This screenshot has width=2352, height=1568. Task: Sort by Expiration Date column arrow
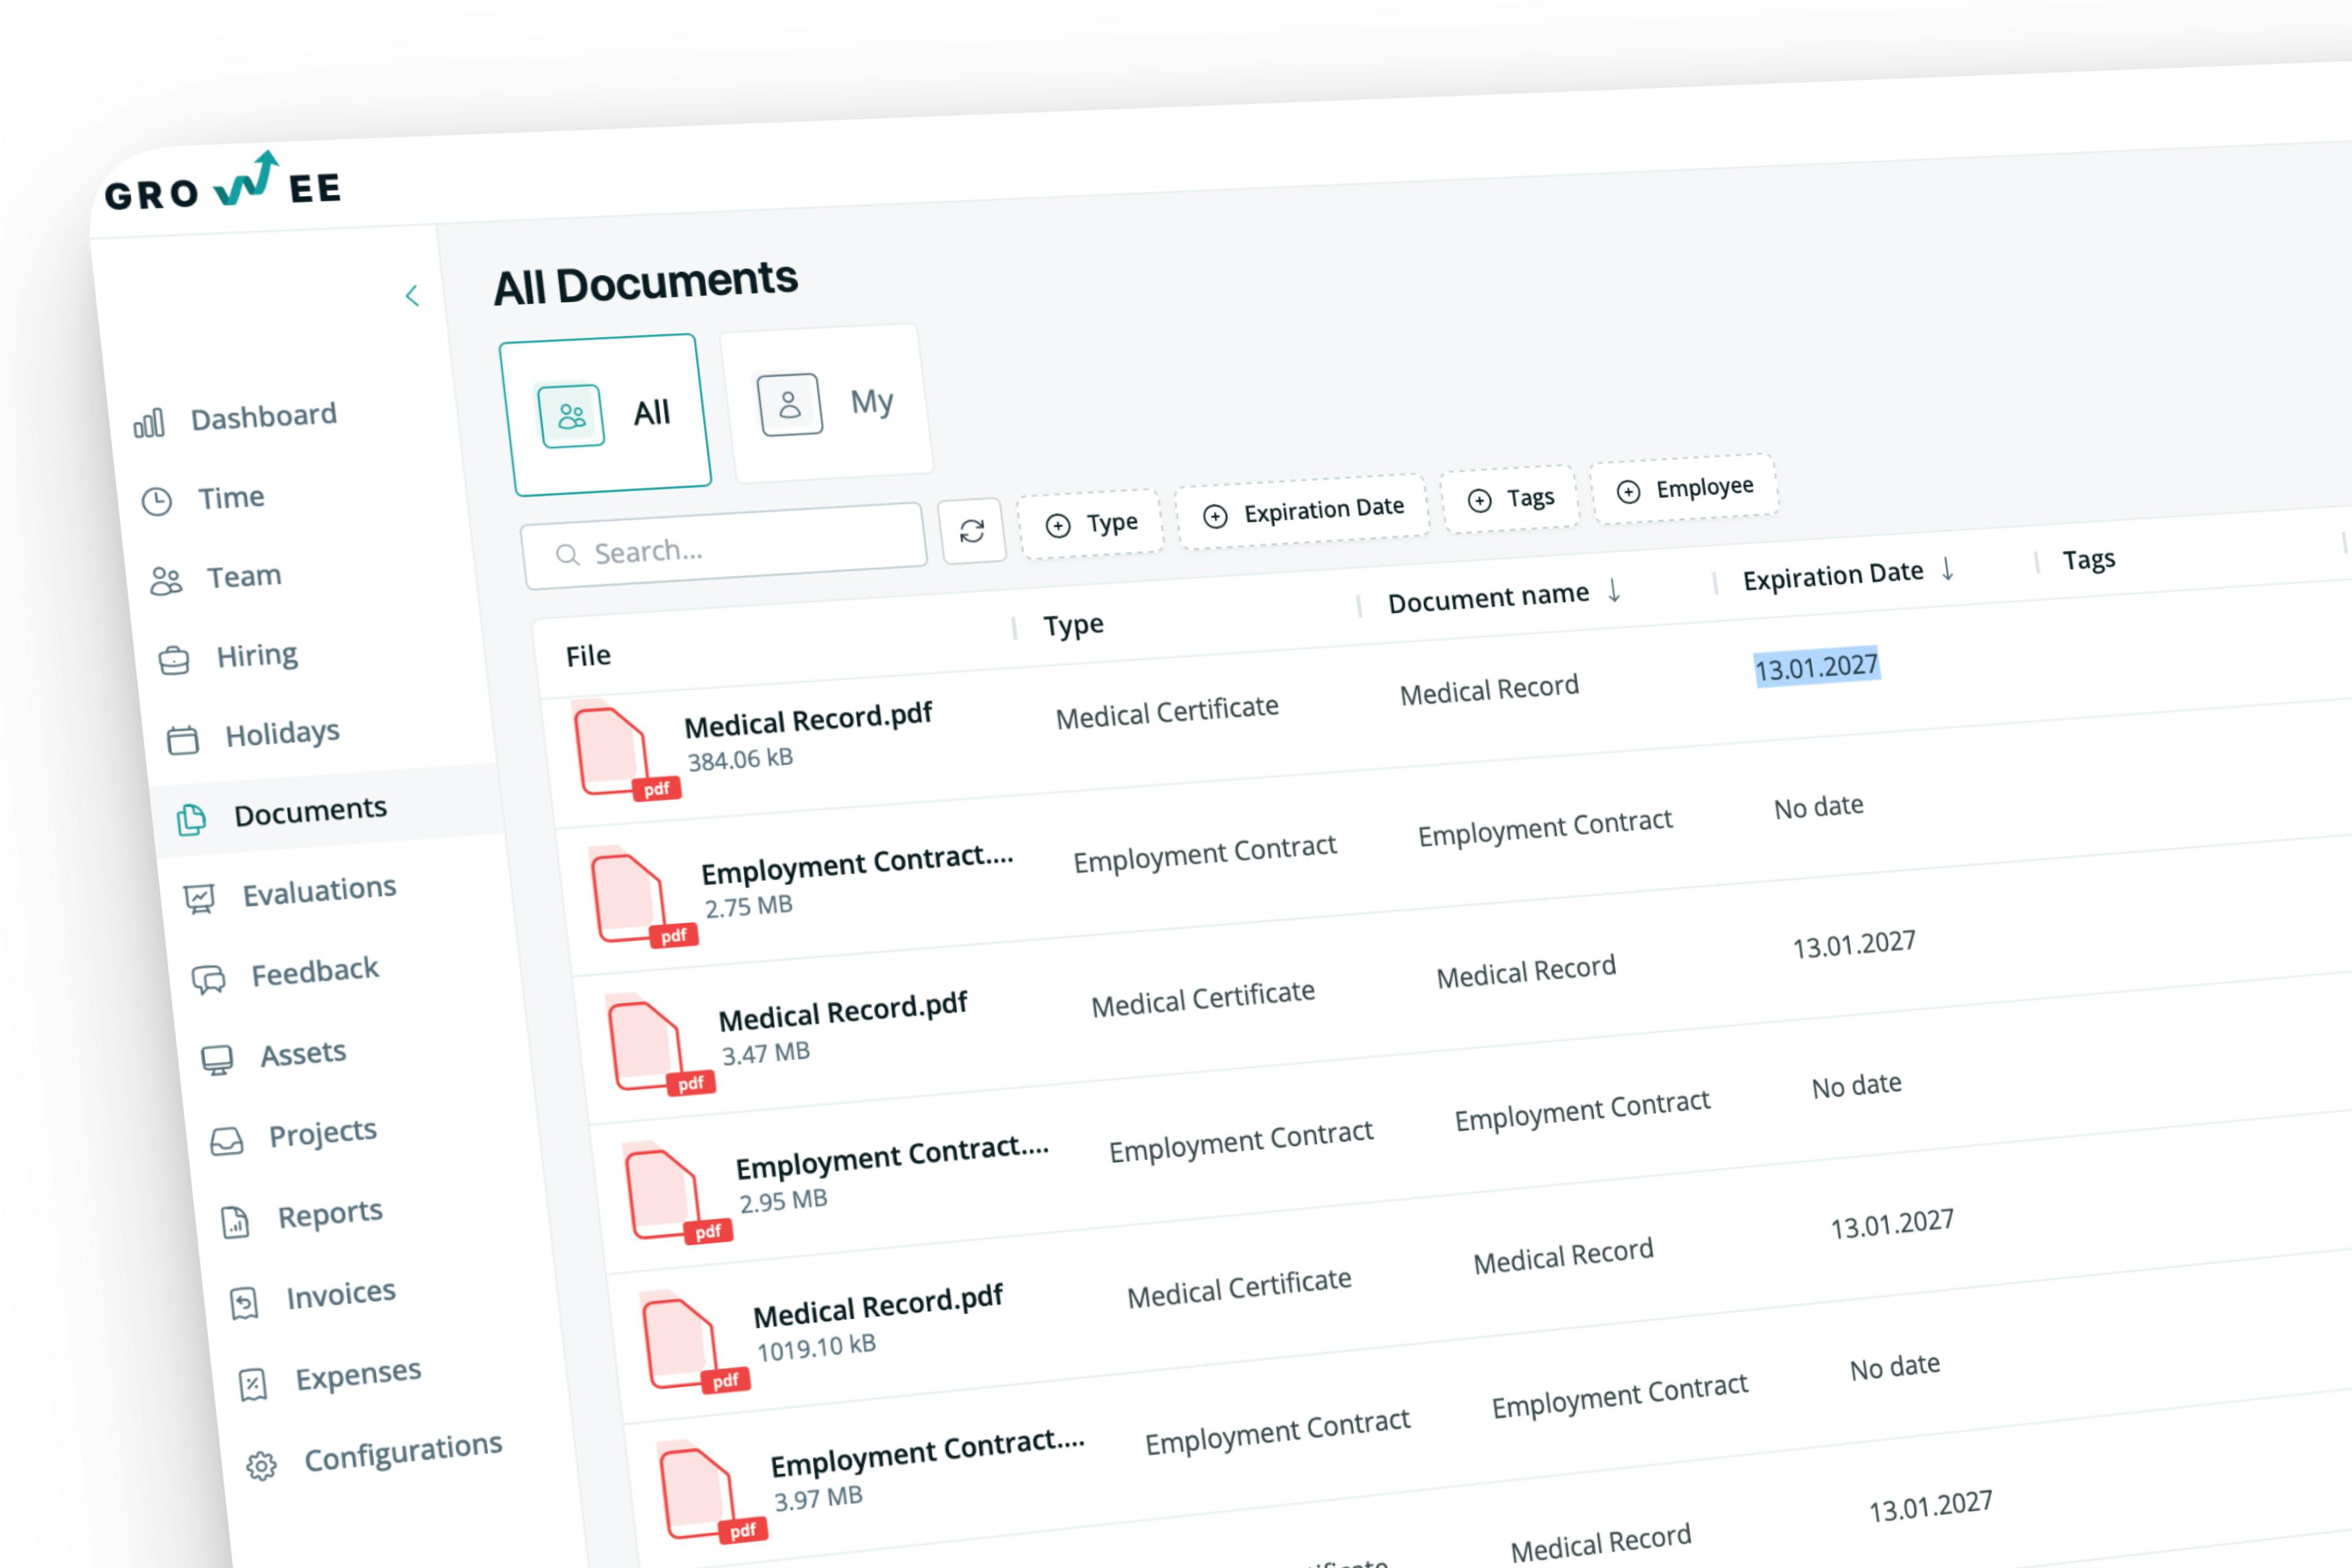[1947, 569]
